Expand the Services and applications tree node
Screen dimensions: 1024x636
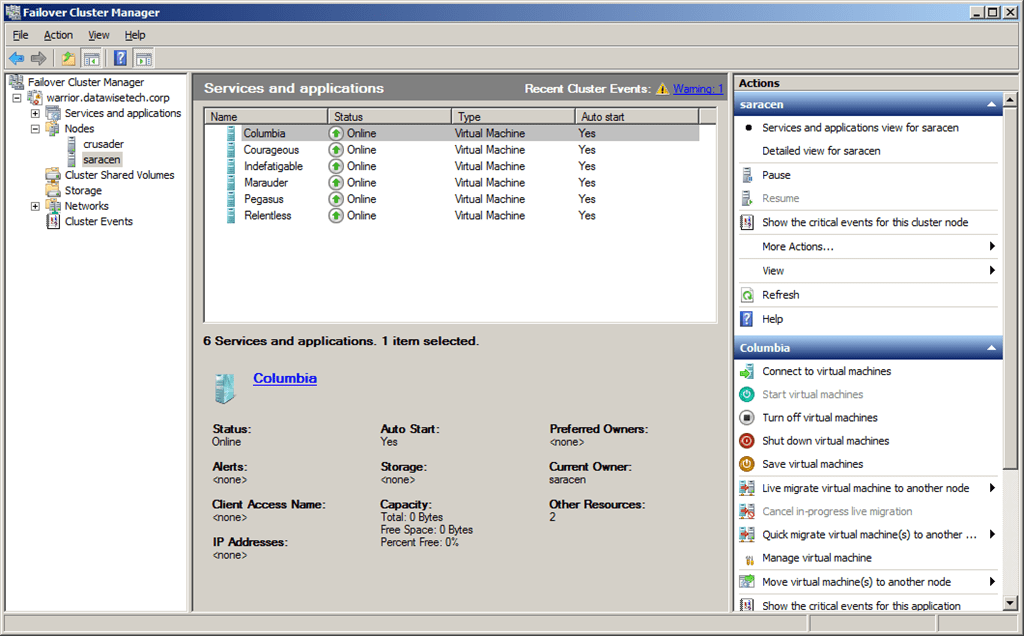(x=35, y=113)
